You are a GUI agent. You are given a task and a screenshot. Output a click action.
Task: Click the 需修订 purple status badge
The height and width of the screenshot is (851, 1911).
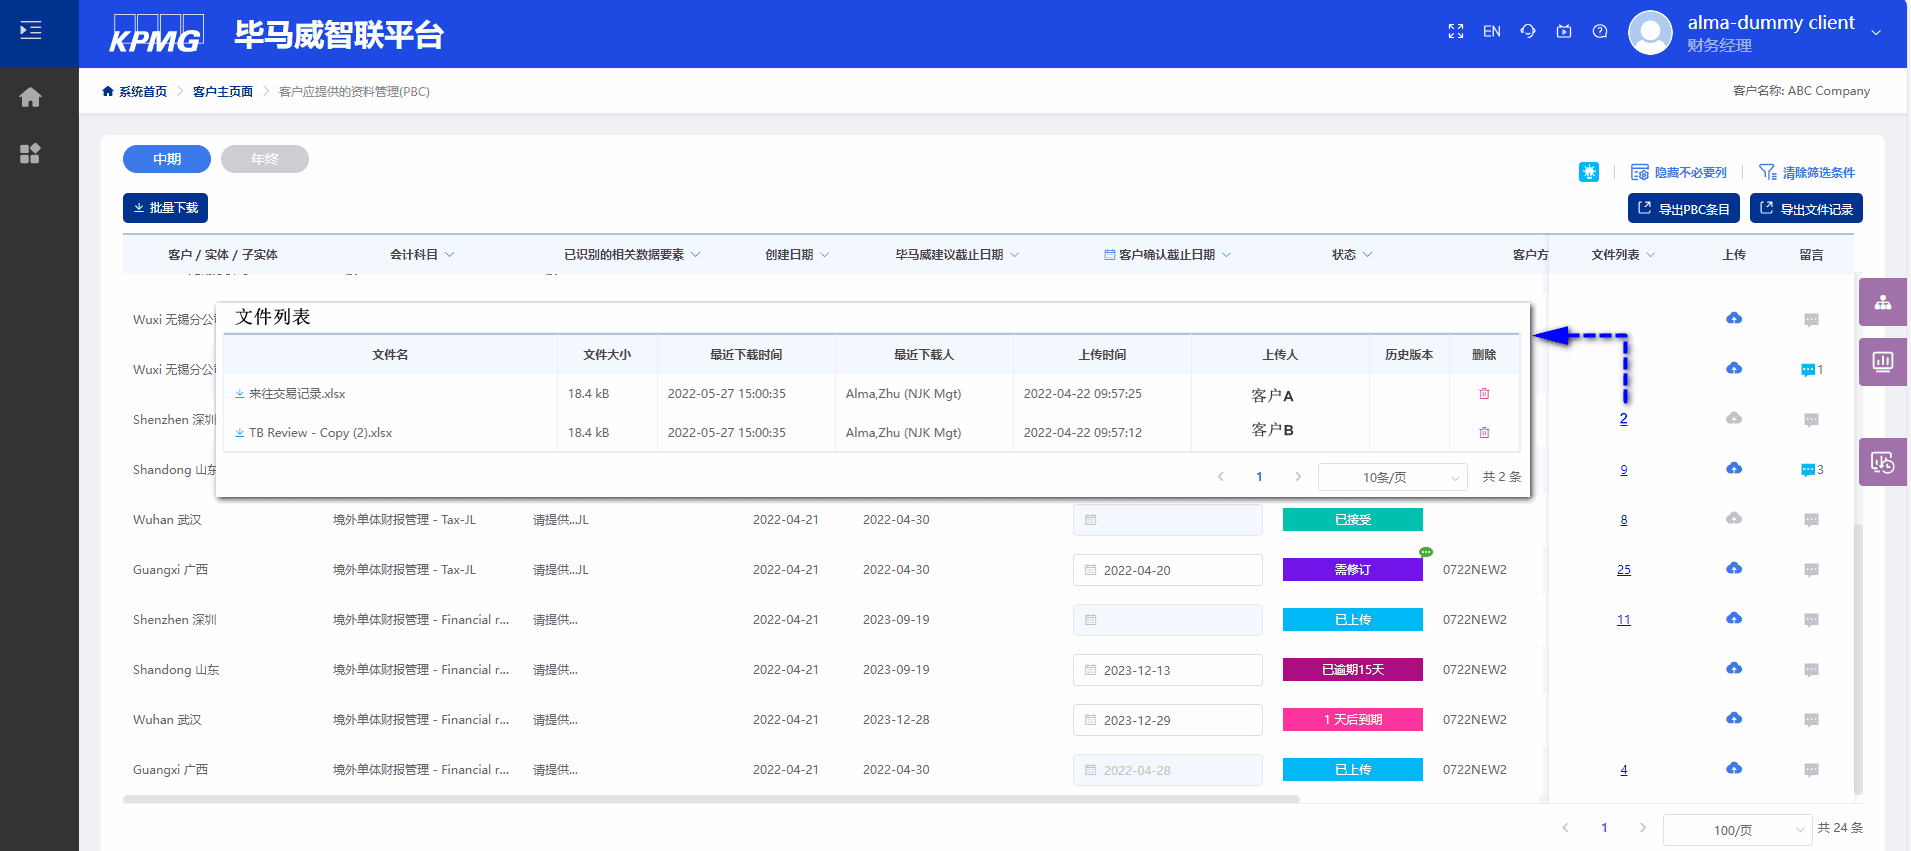pyautogui.click(x=1352, y=570)
